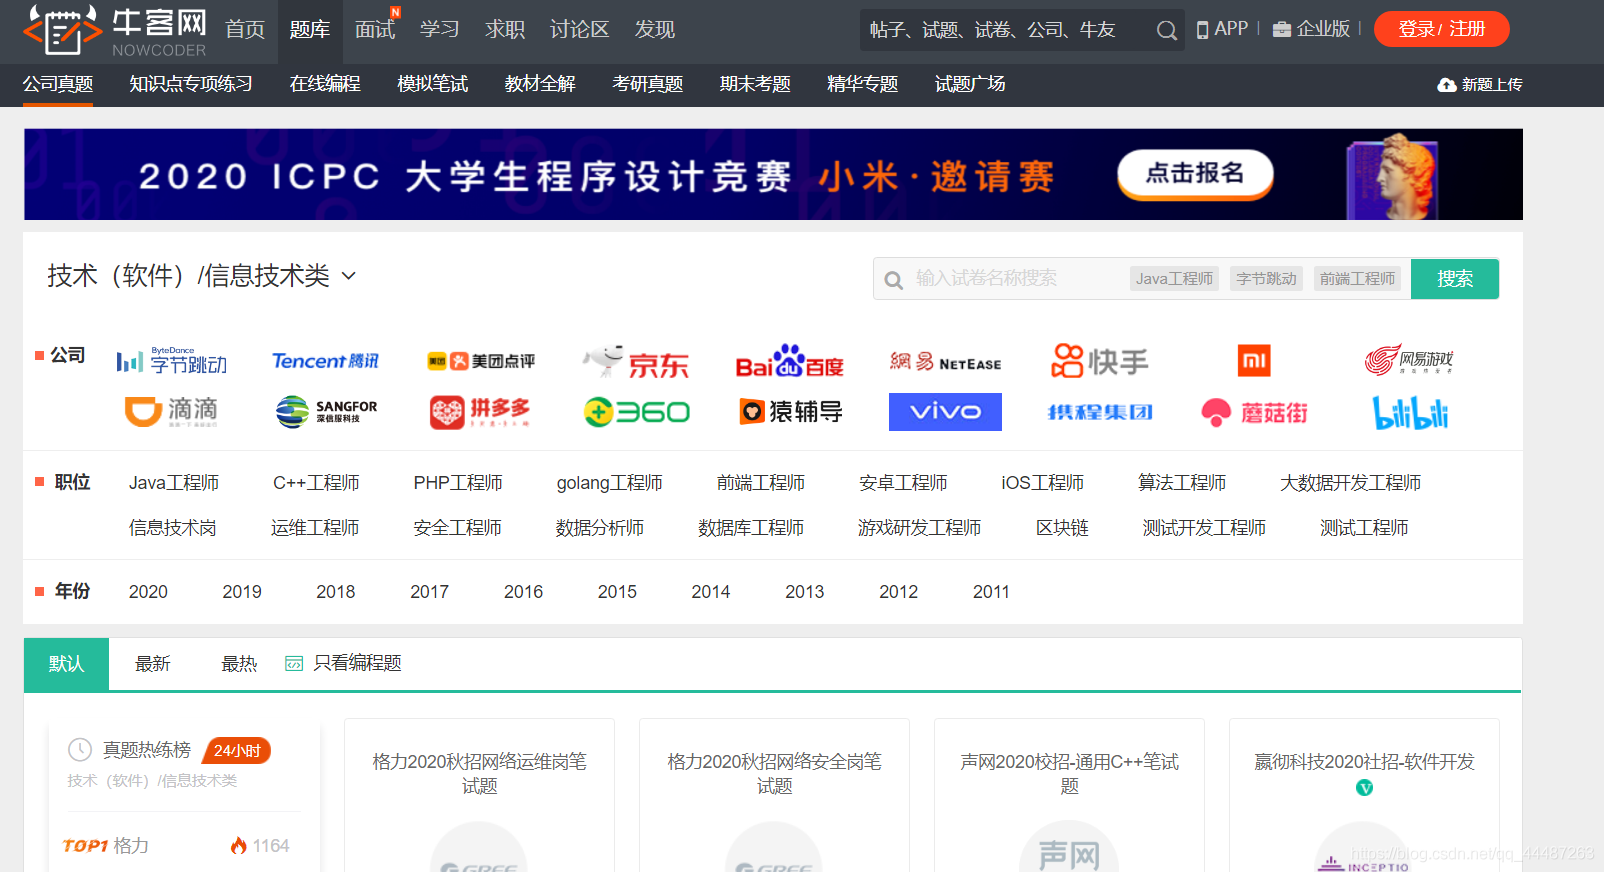Image resolution: width=1604 pixels, height=872 pixels.
Task: Open the 考研真题 tab
Action: point(648,84)
